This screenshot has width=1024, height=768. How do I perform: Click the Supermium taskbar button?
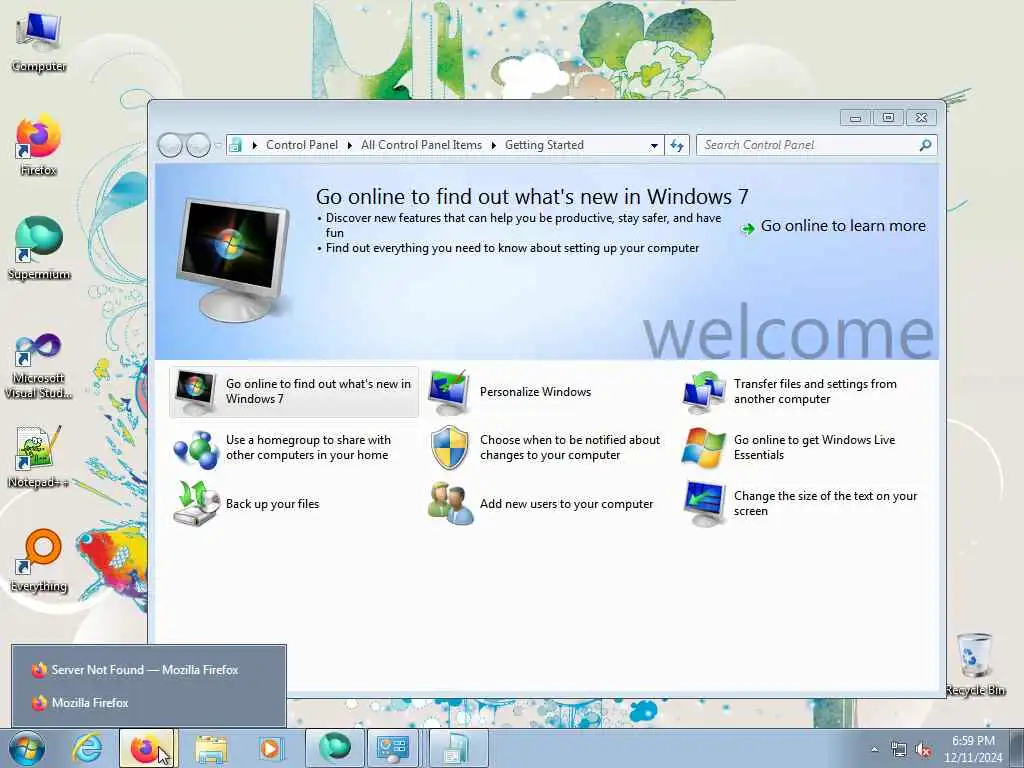(x=334, y=748)
